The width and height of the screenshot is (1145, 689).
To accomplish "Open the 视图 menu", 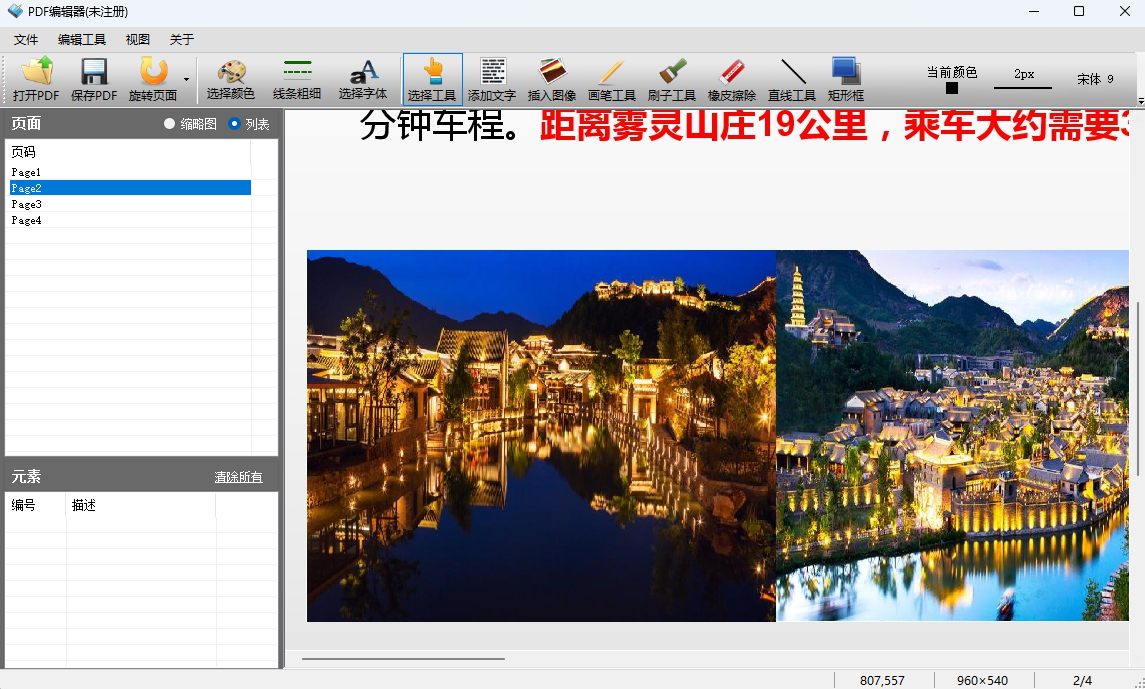I will pos(139,39).
